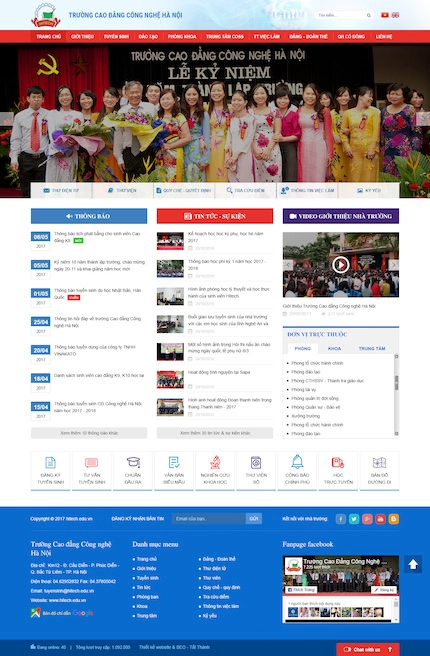Switch language with the UK flag icon
Screen dimensions: 430x656
[395, 15]
